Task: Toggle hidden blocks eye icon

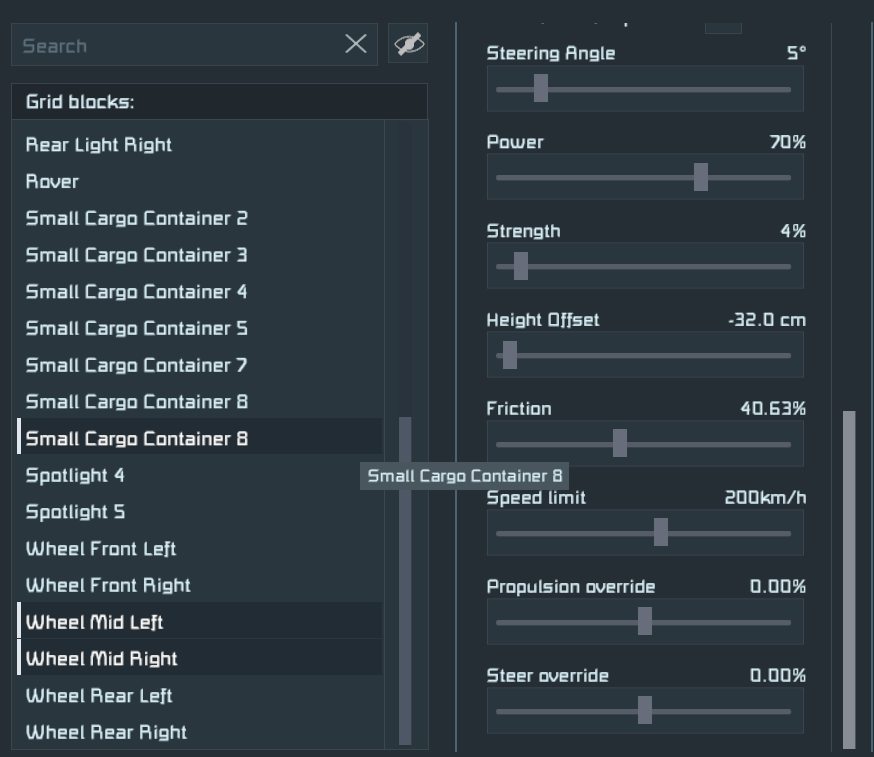Action: (408, 44)
